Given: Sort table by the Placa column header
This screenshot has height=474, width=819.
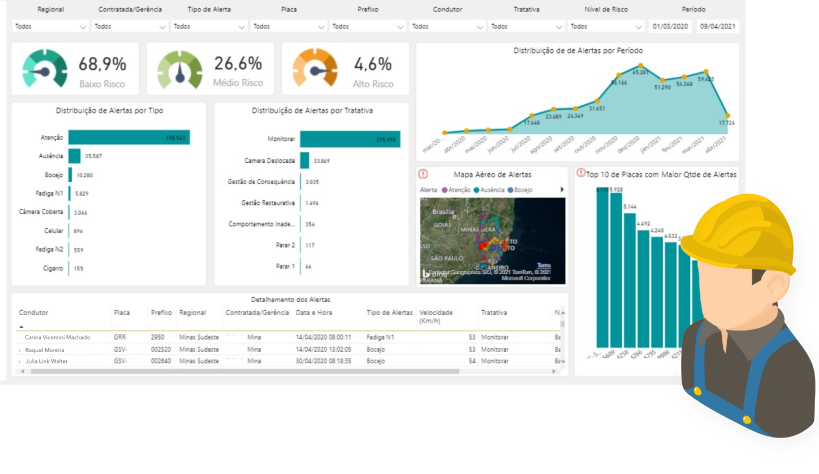Looking at the screenshot, I should [122, 312].
